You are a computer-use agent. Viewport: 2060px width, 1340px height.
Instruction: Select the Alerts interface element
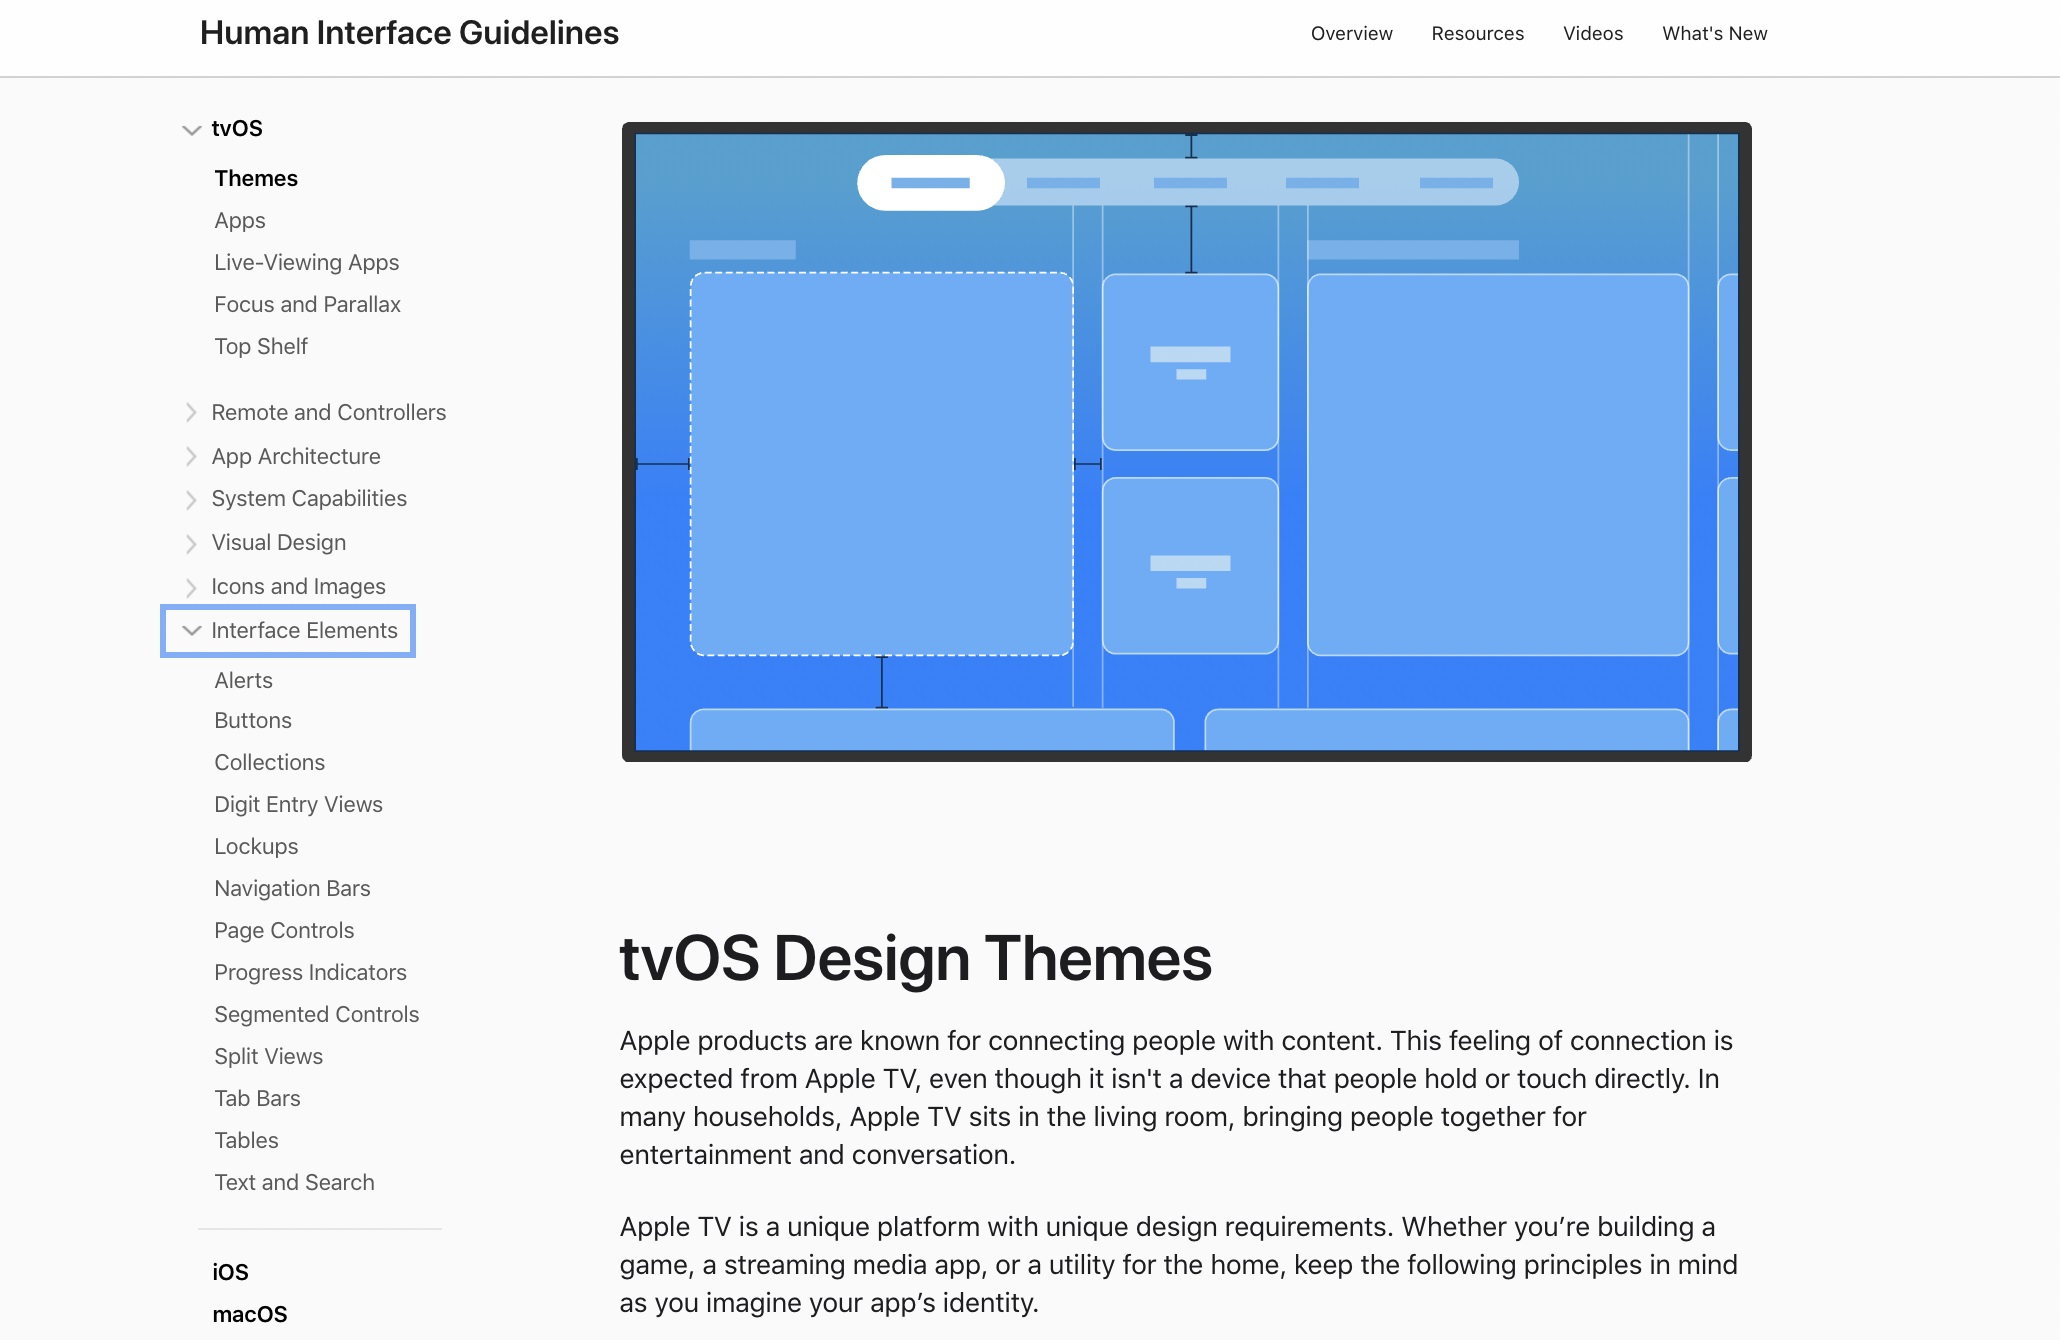[x=243, y=678]
